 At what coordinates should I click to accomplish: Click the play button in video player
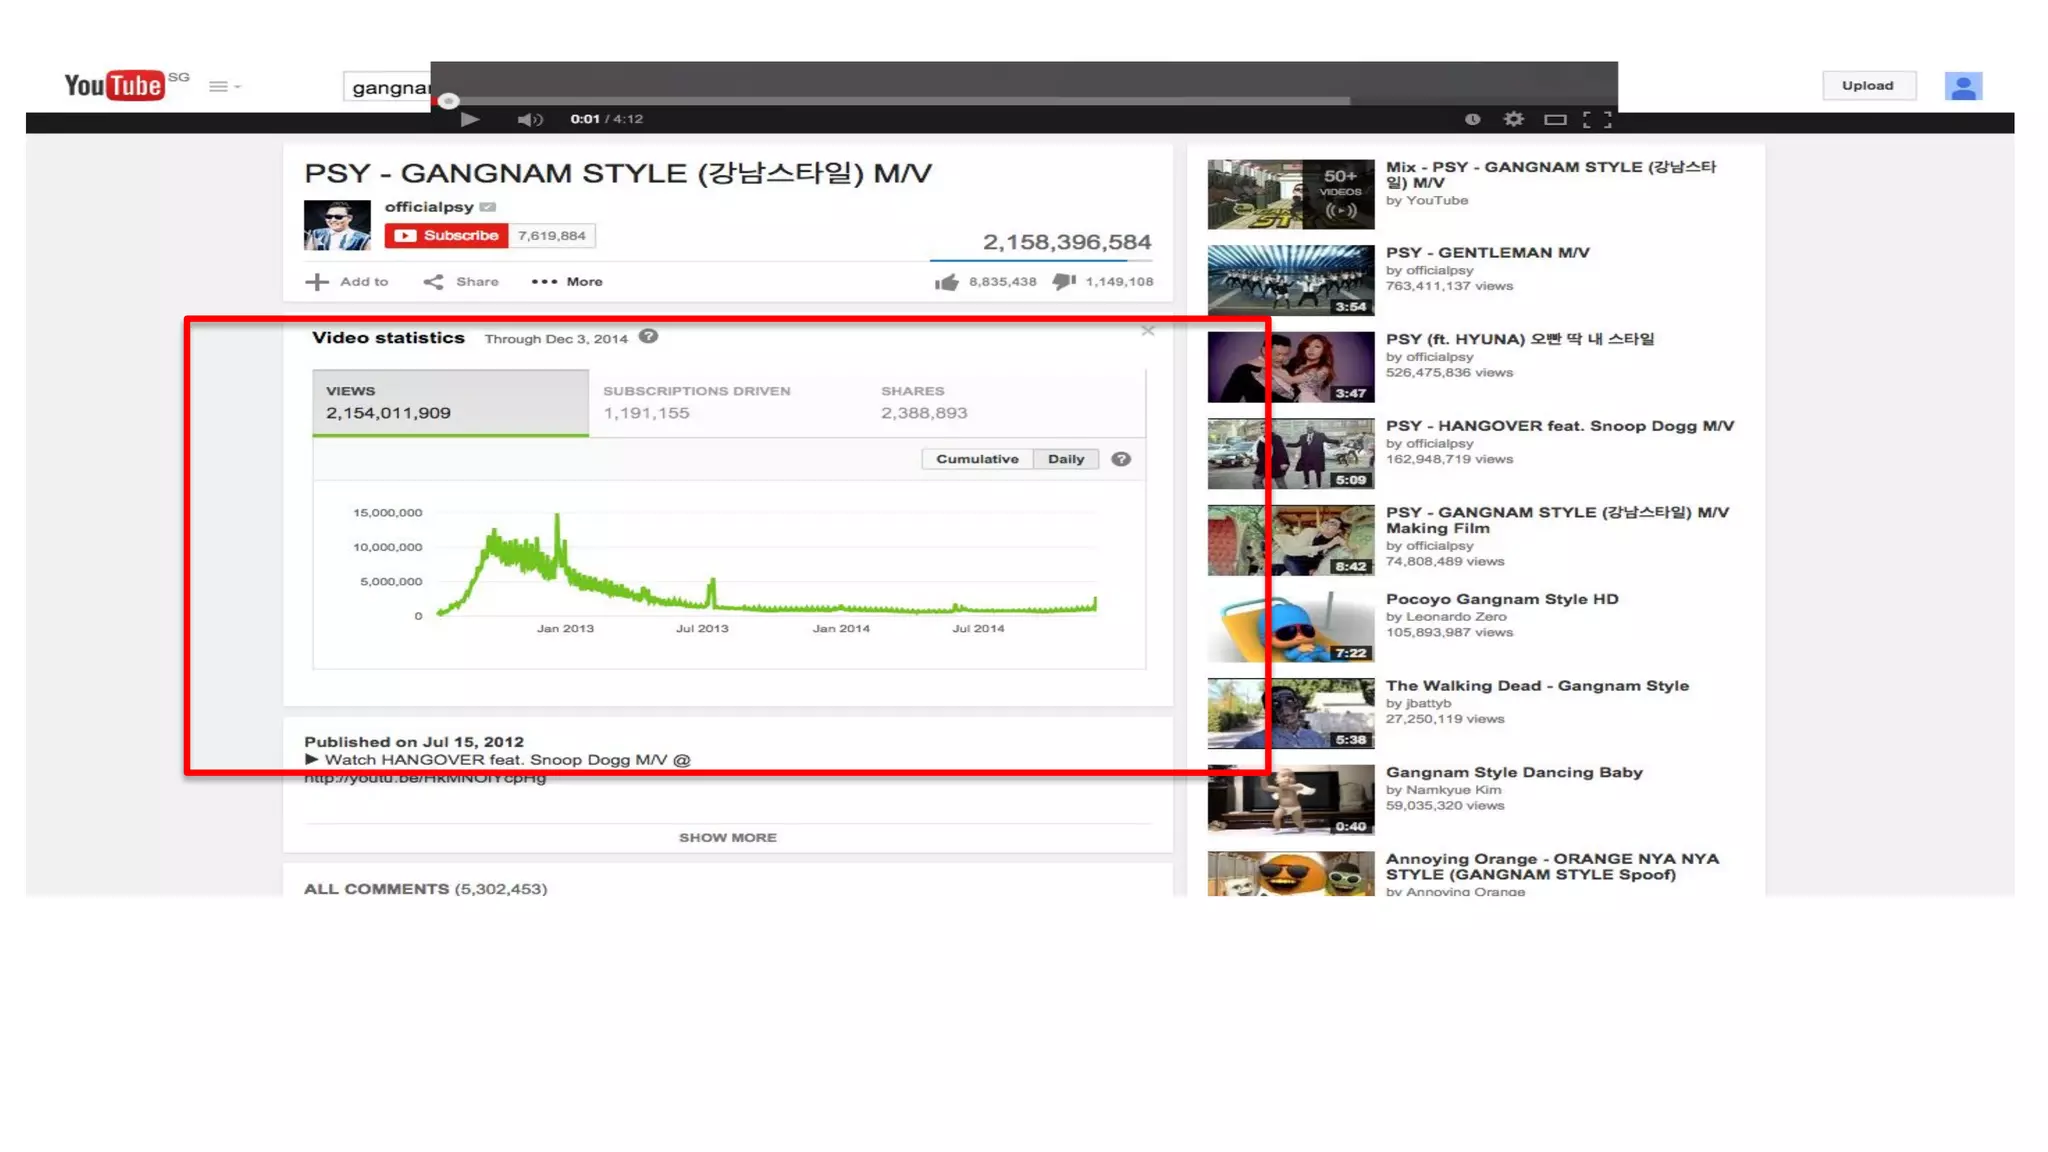pos(469,119)
